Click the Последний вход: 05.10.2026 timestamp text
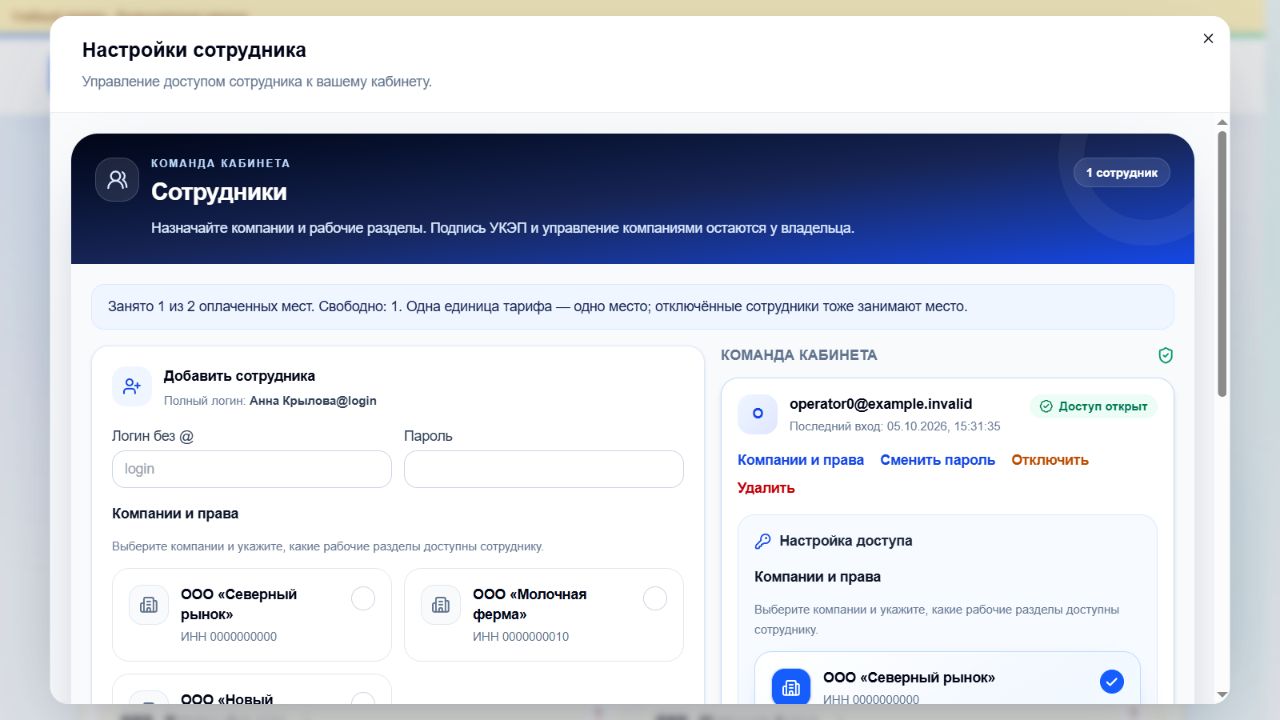 pyautogui.click(x=895, y=426)
